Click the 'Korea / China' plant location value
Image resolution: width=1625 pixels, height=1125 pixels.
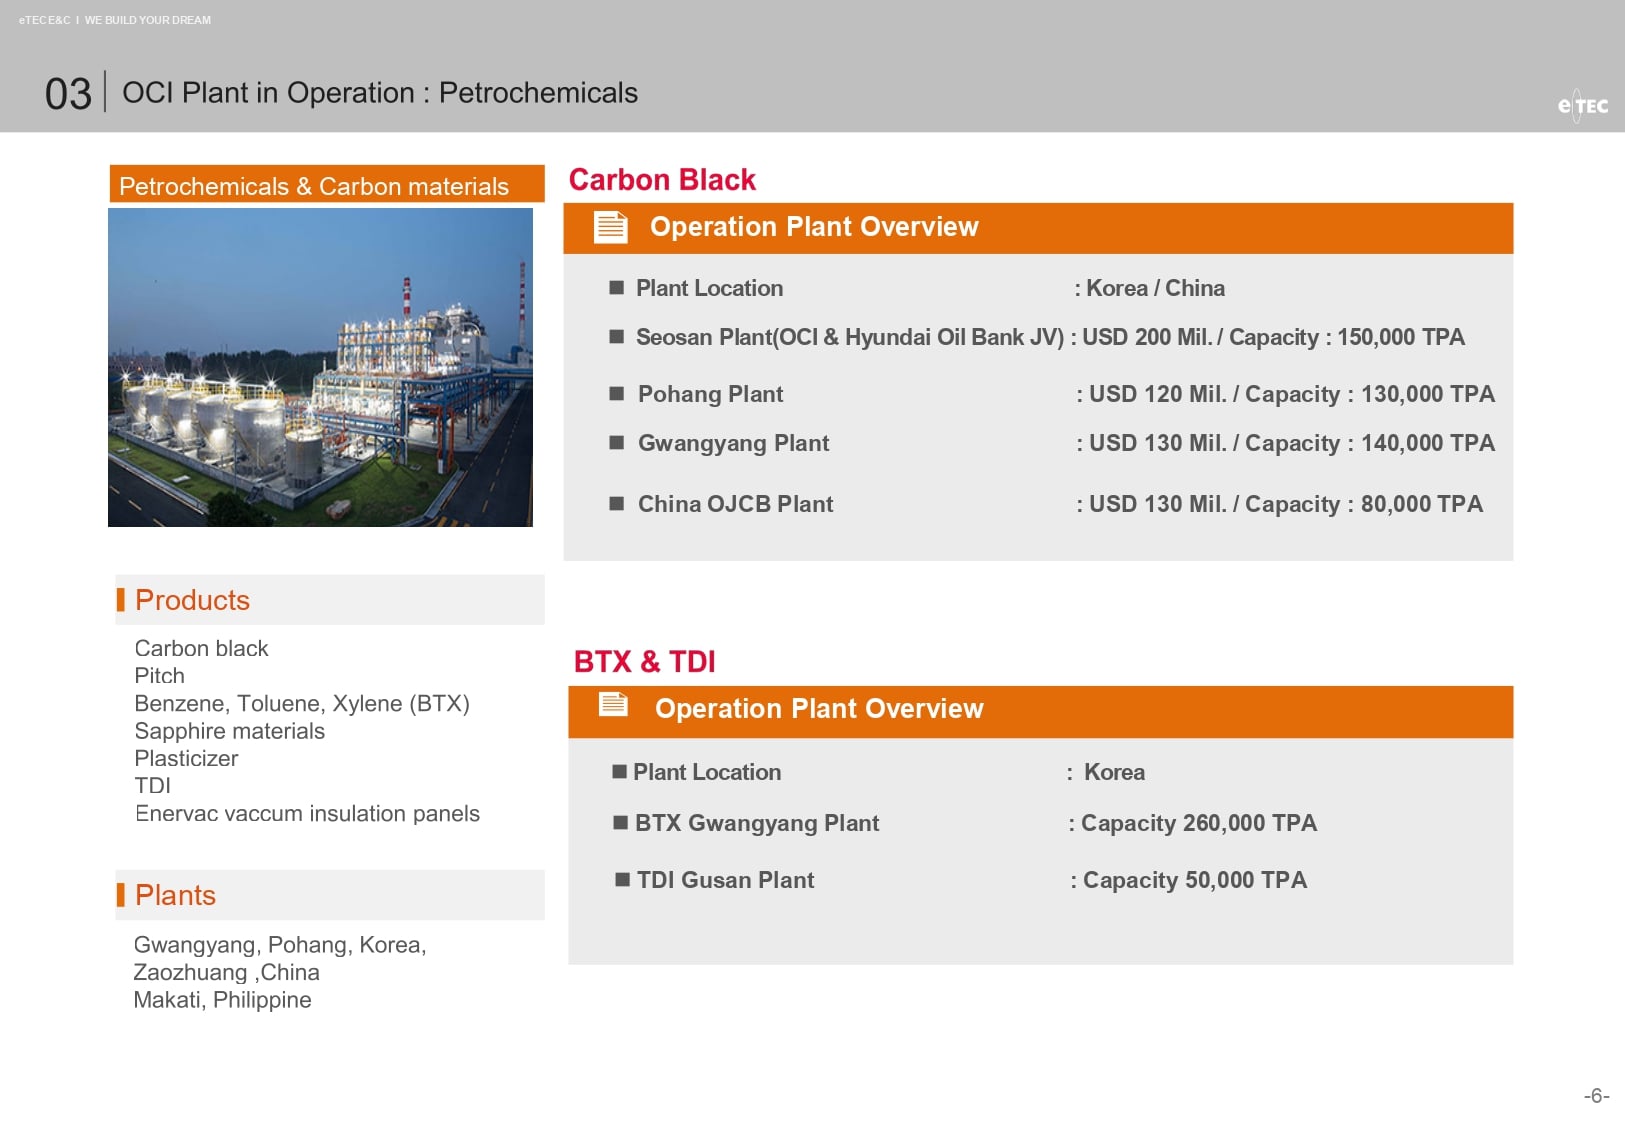1155,288
